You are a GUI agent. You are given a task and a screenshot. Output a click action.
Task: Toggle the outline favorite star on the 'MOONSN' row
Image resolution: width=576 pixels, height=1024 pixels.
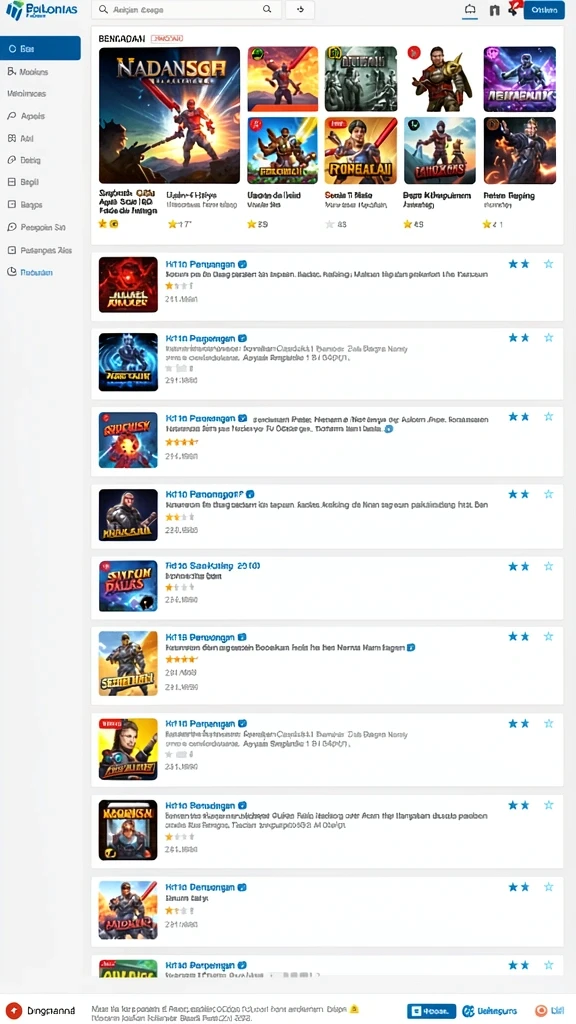click(x=549, y=805)
